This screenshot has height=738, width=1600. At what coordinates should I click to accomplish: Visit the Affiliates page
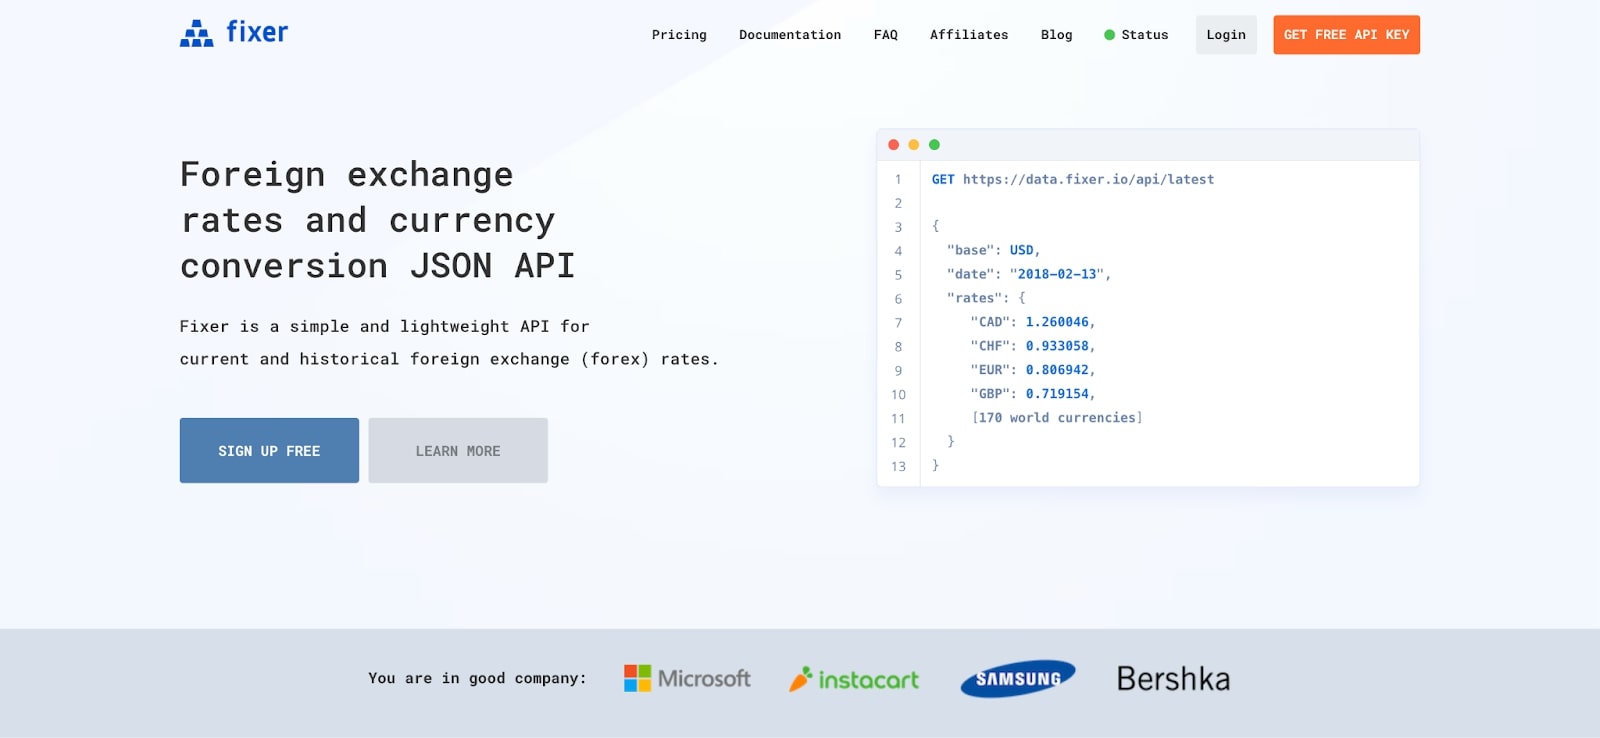(969, 35)
